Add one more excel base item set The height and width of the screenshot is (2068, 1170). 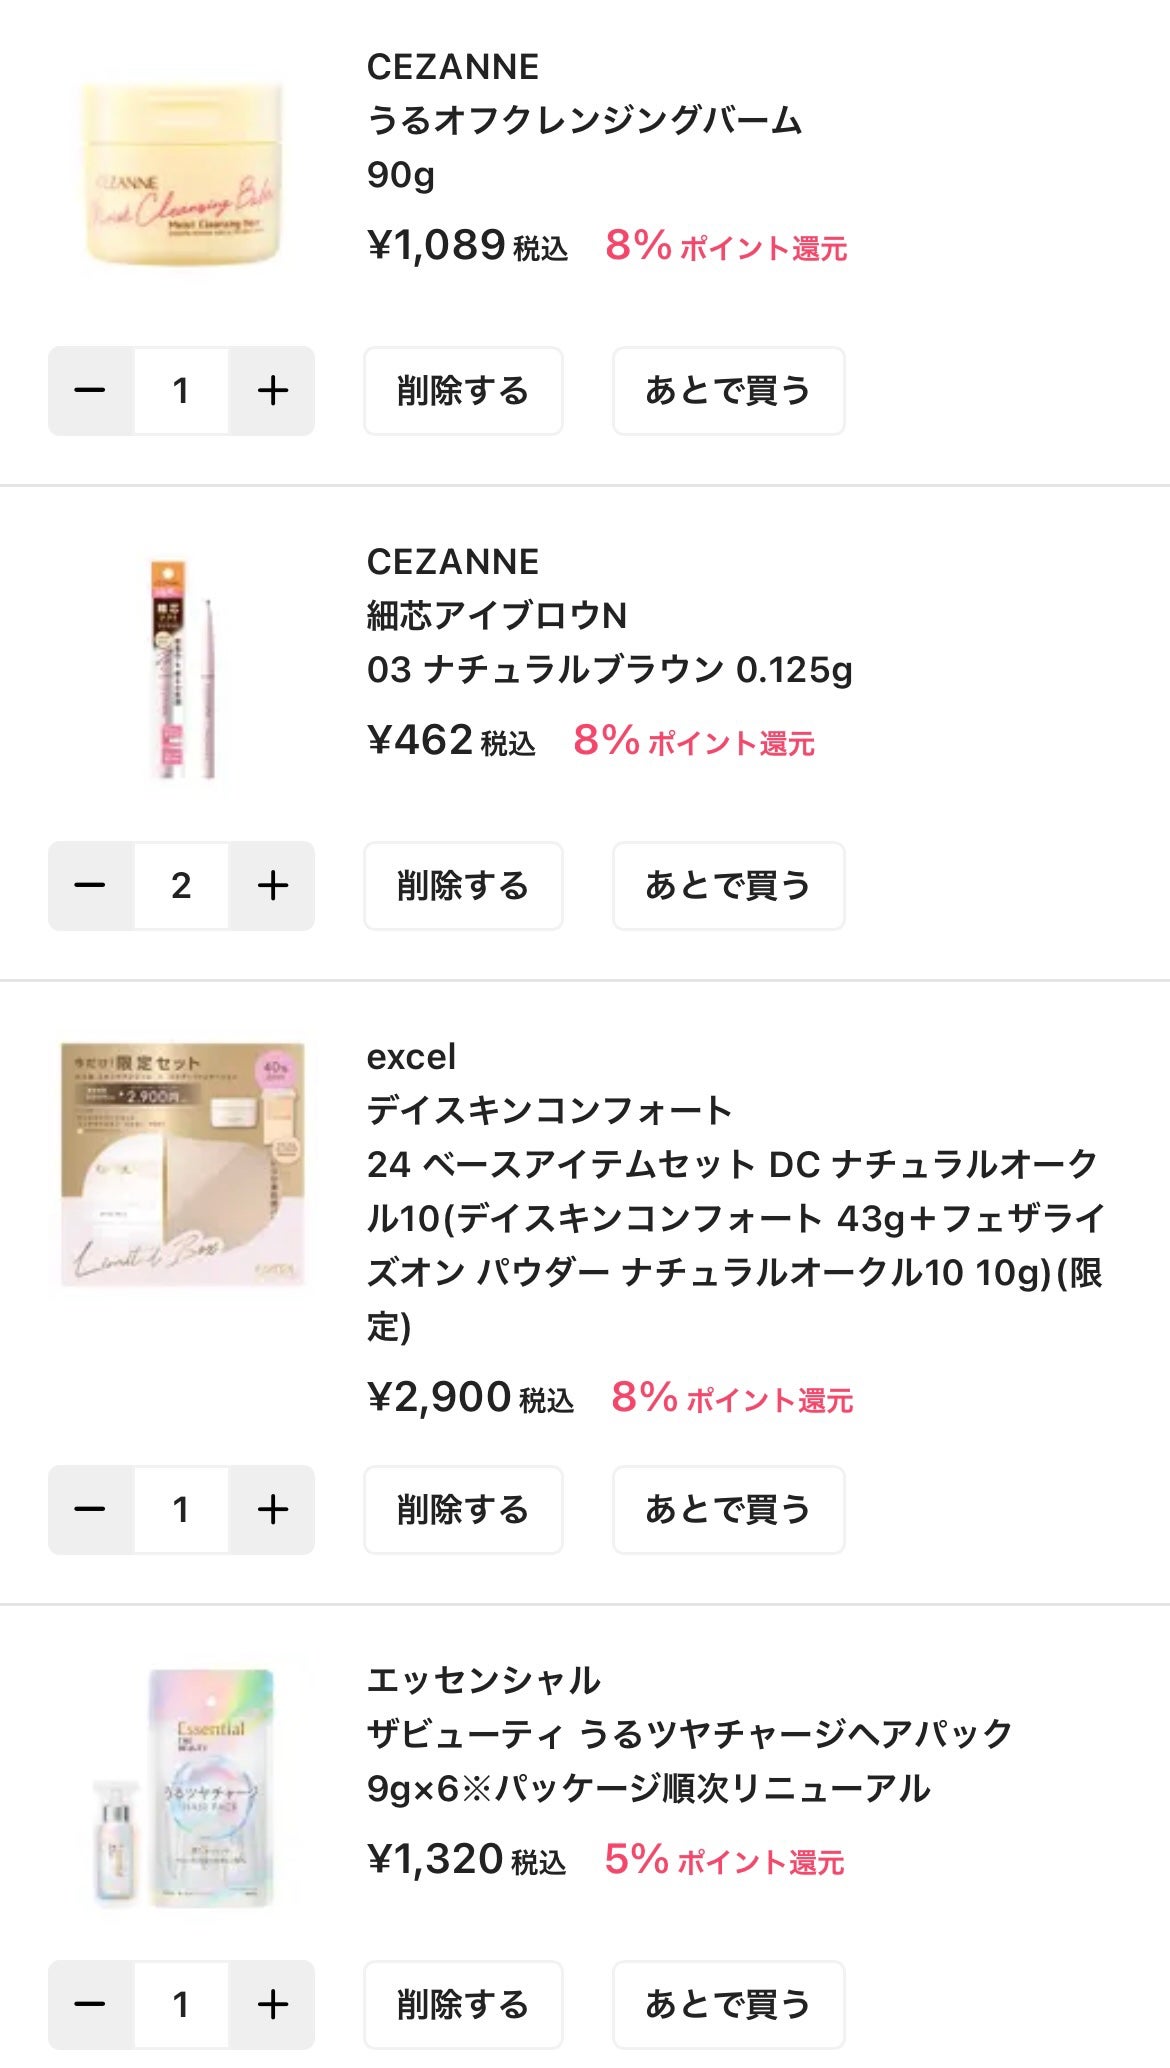[272, 1510]
